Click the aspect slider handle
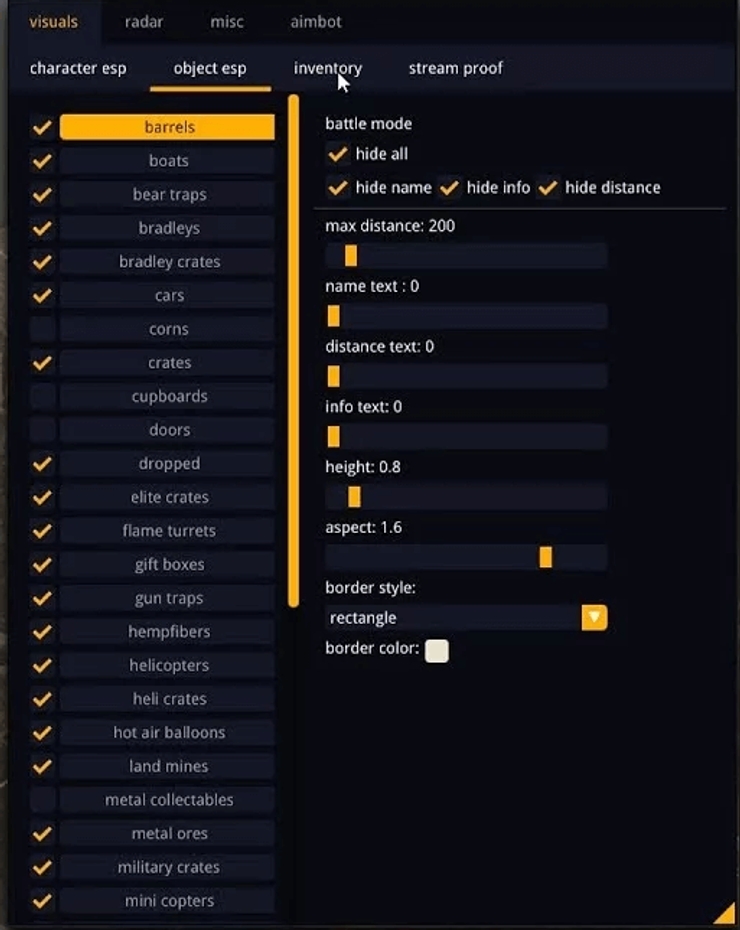 (546, 557)
